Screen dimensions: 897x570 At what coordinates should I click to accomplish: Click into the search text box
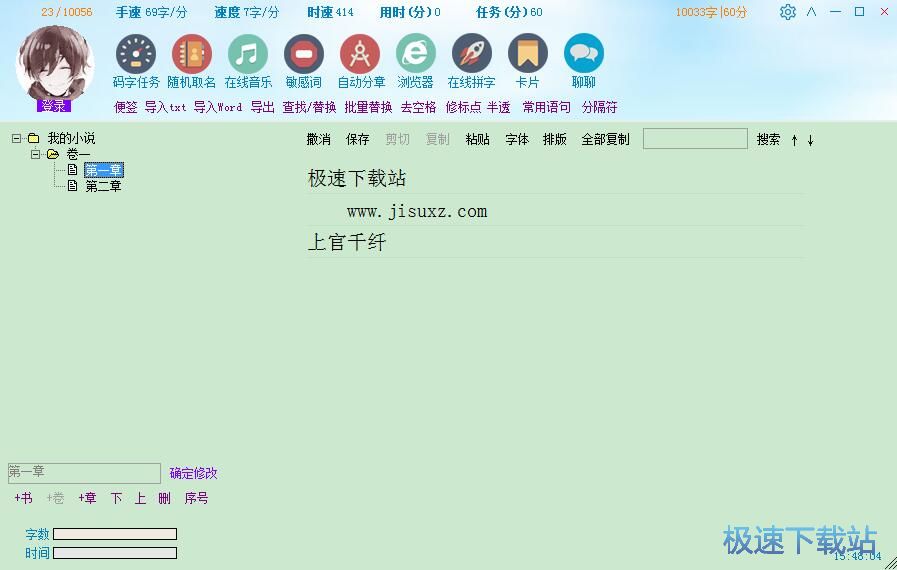coord(695,138)
